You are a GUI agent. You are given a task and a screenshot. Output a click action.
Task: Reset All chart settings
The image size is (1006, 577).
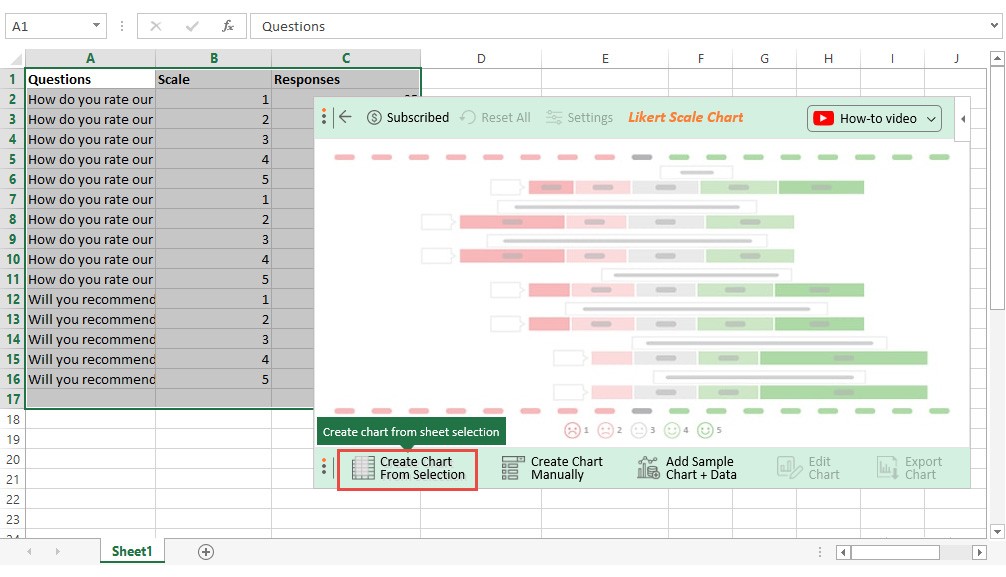tap(495, 117)
